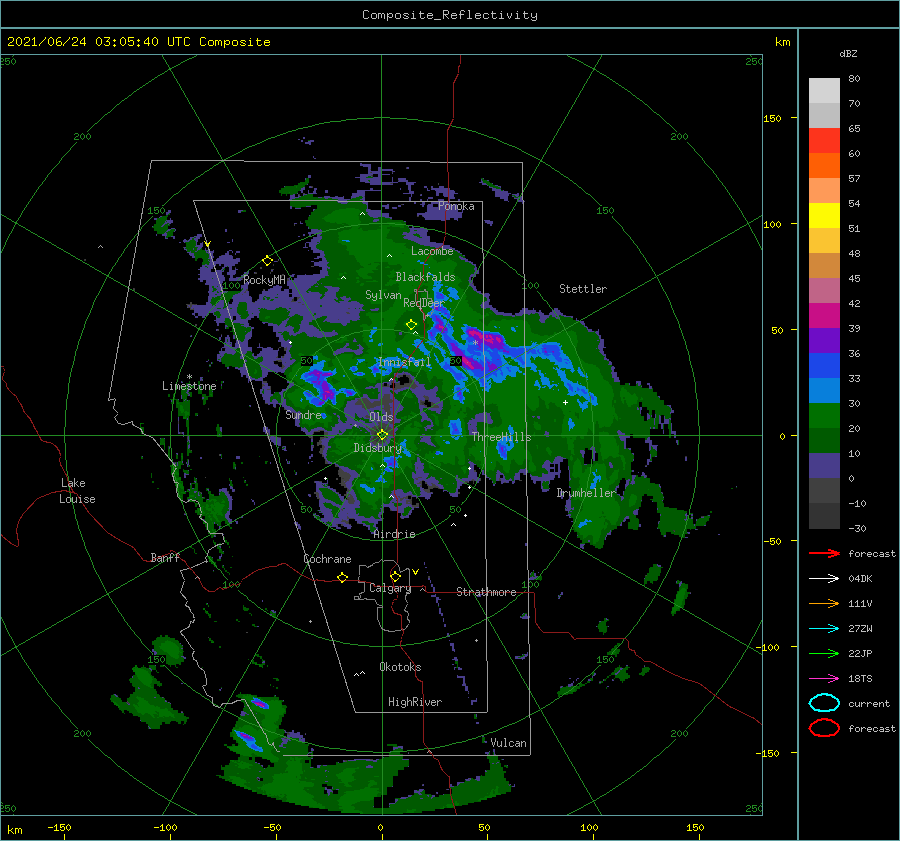Click the yellow diamond marker near RockyMH

pos(267,261)
